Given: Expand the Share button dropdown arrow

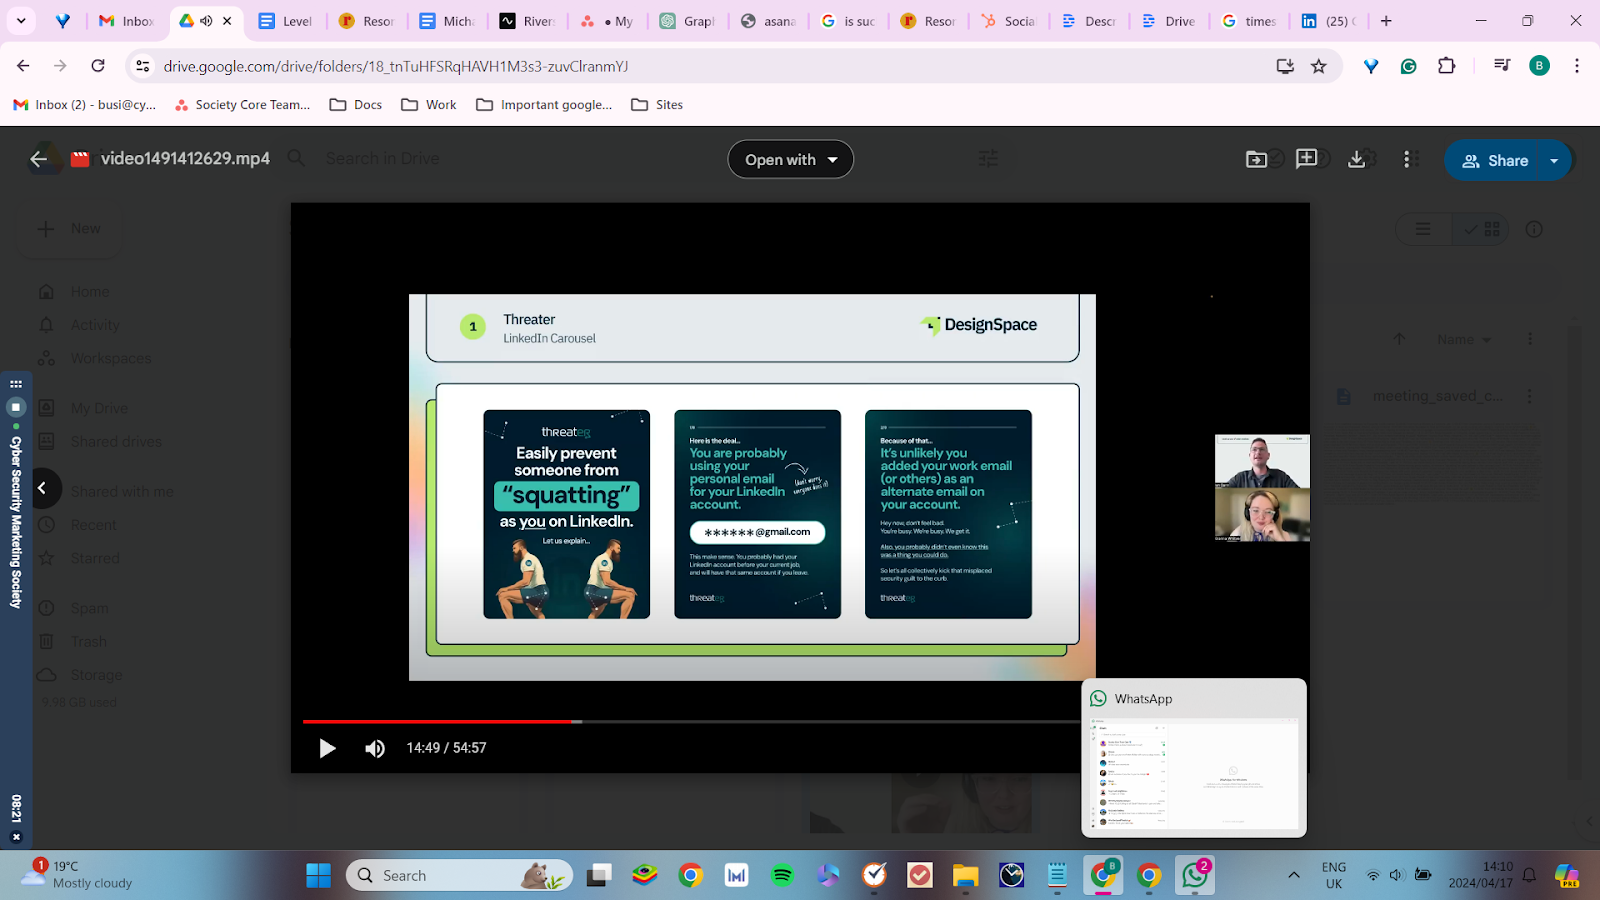Looking at the screenshot, I should [x=1554, y=160].
